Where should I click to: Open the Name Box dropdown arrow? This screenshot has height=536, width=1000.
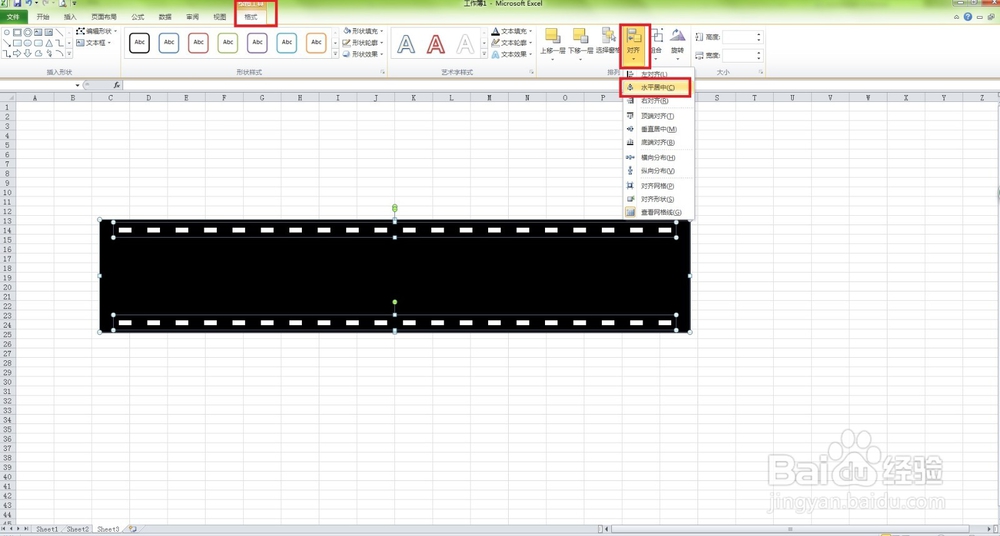[78, 85]
